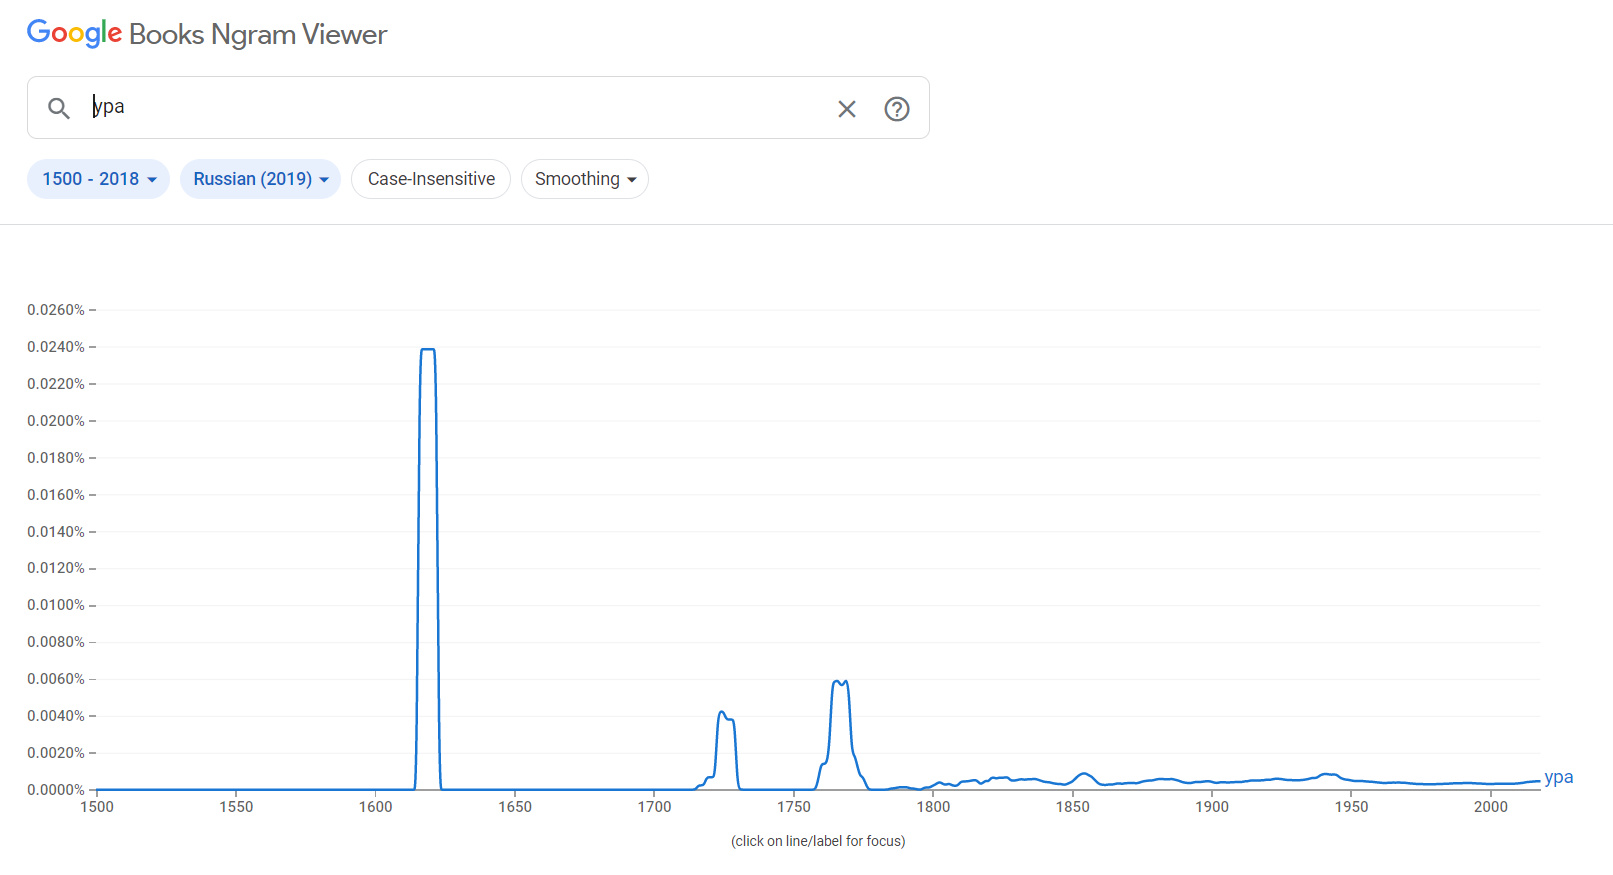This screenshot has width=1613, height=875.
Task: Click the Books Ngram Viewer title link
Action: click(258, 35)
